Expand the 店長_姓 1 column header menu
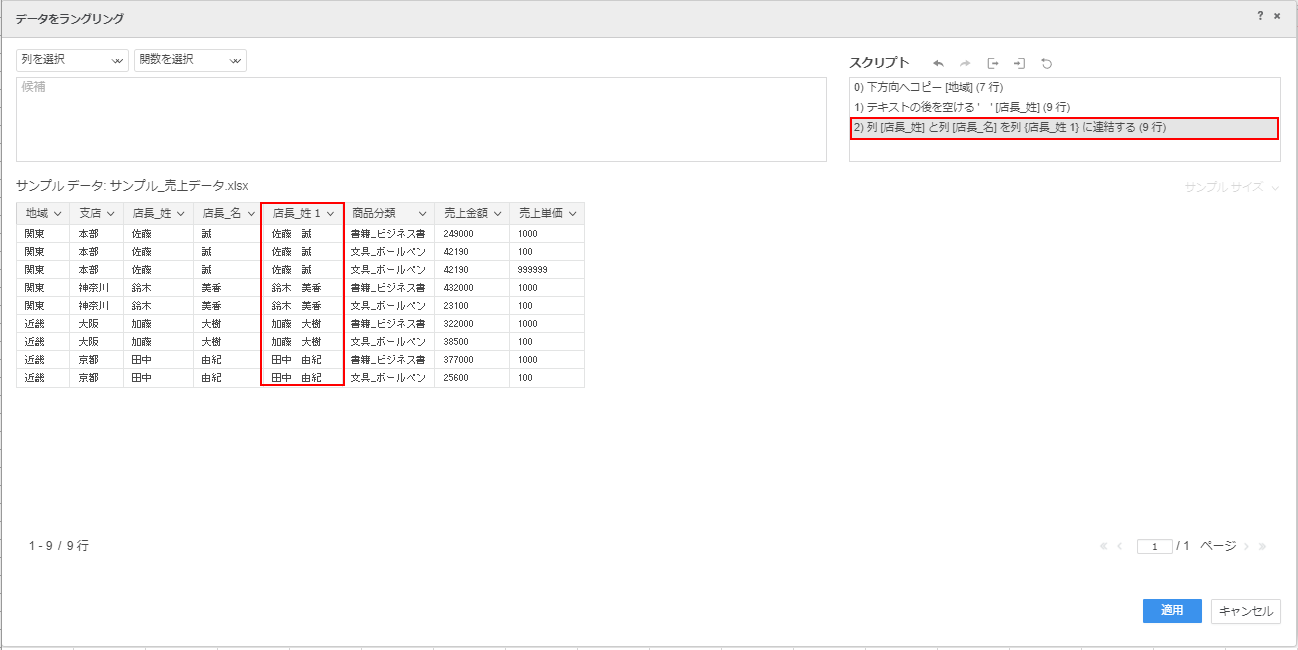 [x=330, y=214]
